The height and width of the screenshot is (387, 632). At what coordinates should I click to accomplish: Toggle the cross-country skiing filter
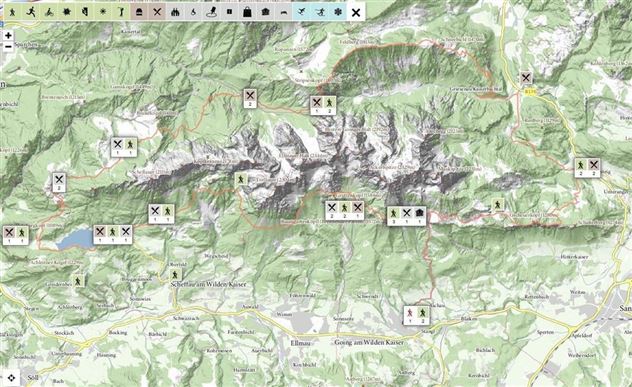coord(320,12)
